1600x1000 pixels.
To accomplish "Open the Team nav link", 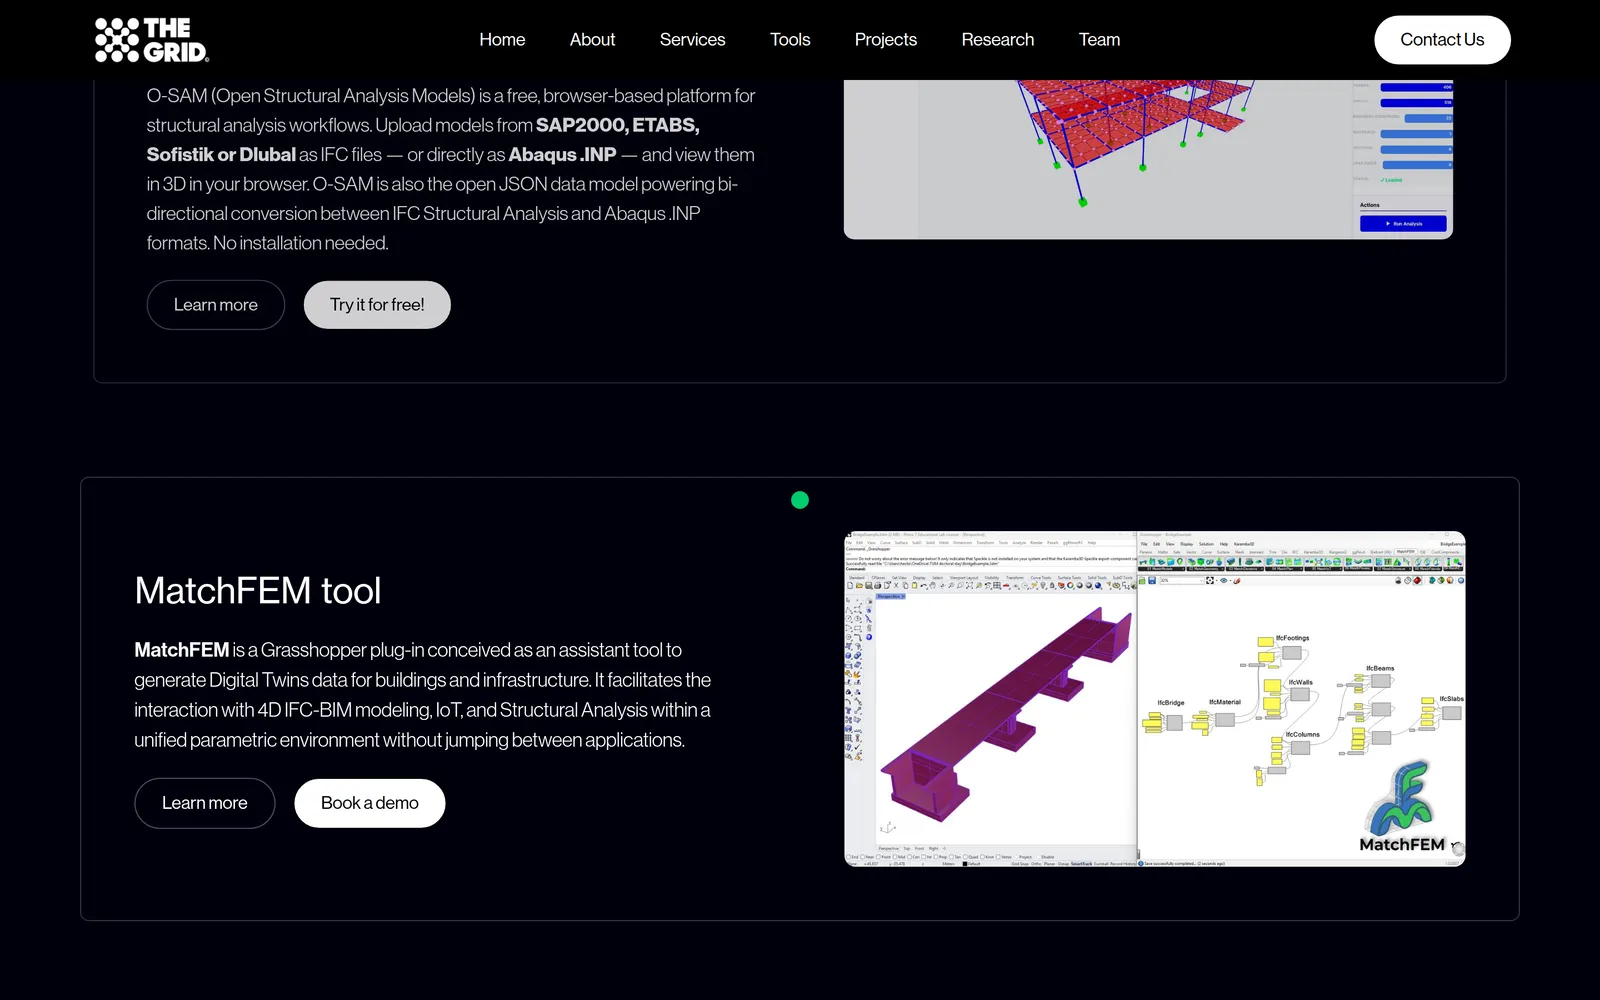I will [1099, 40].
